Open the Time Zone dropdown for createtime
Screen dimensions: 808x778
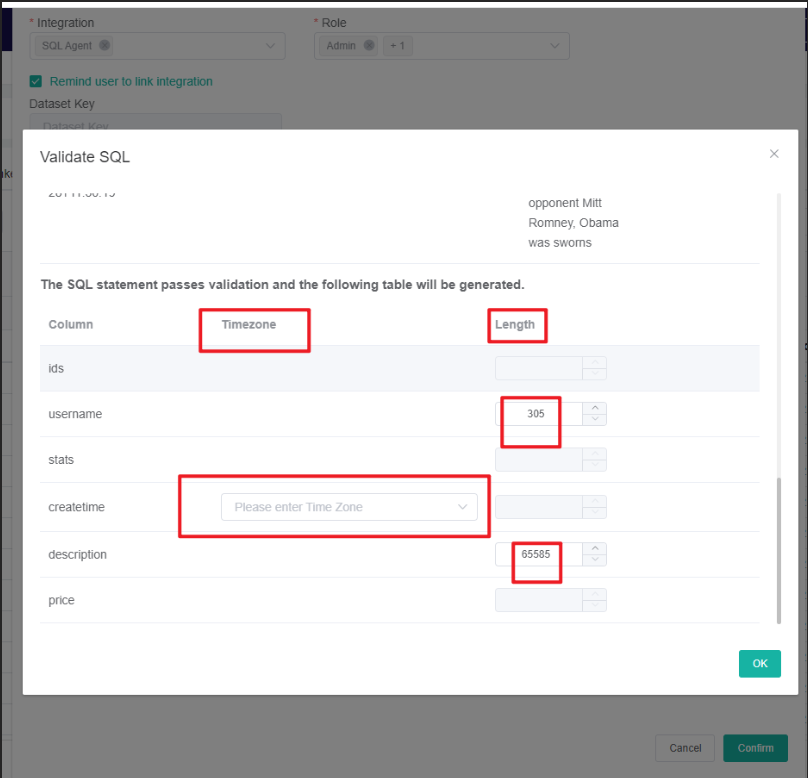(x=350, y=507)
